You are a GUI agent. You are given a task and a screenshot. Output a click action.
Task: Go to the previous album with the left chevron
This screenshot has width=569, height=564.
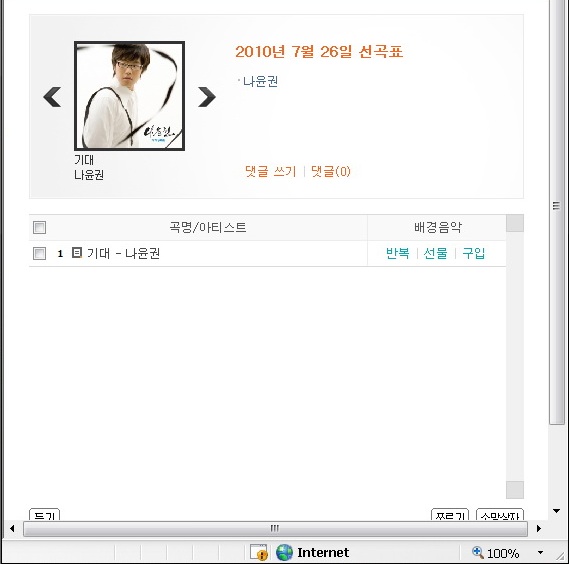tap(52, 97)
